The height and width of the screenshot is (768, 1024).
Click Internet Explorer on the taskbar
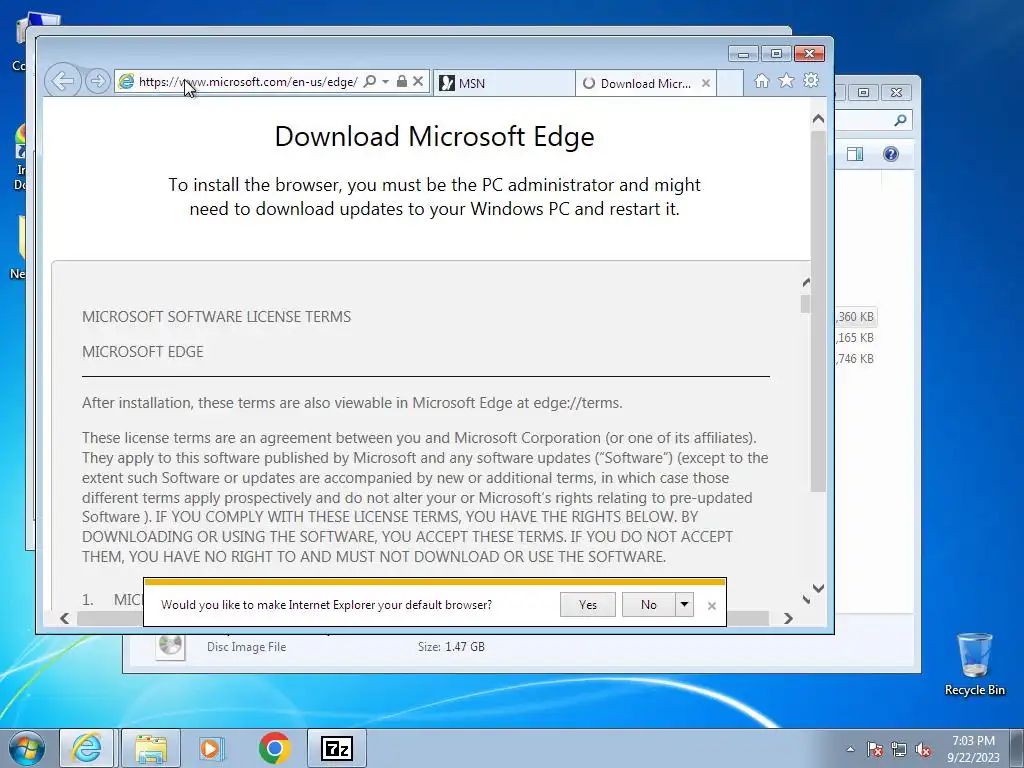[x=87, y=748]
